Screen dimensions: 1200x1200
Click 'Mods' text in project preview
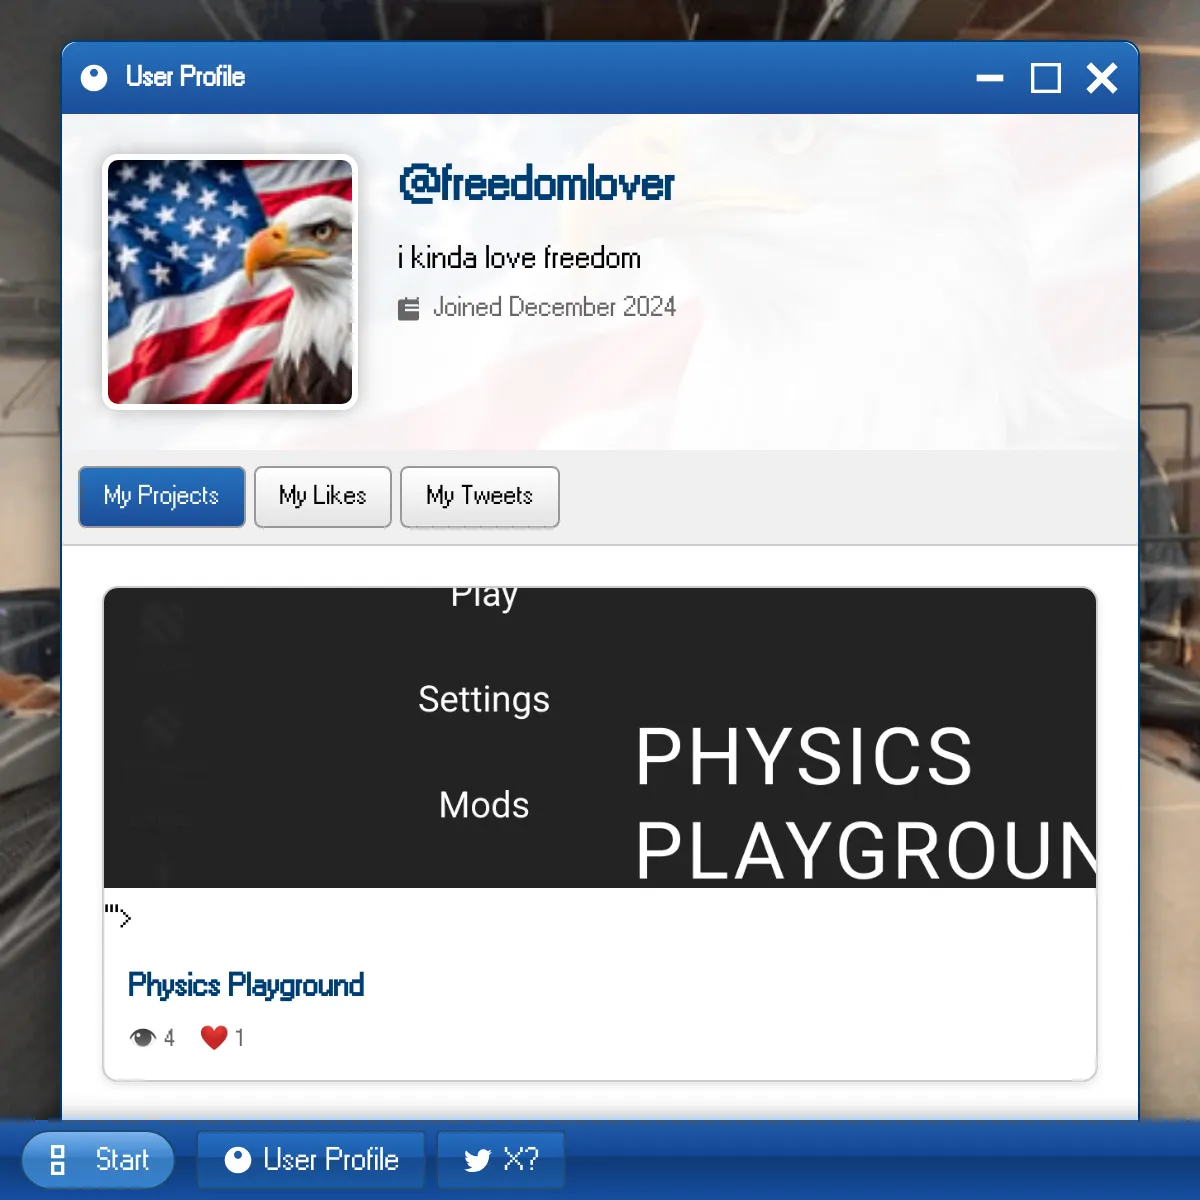(x=484, y=805)
